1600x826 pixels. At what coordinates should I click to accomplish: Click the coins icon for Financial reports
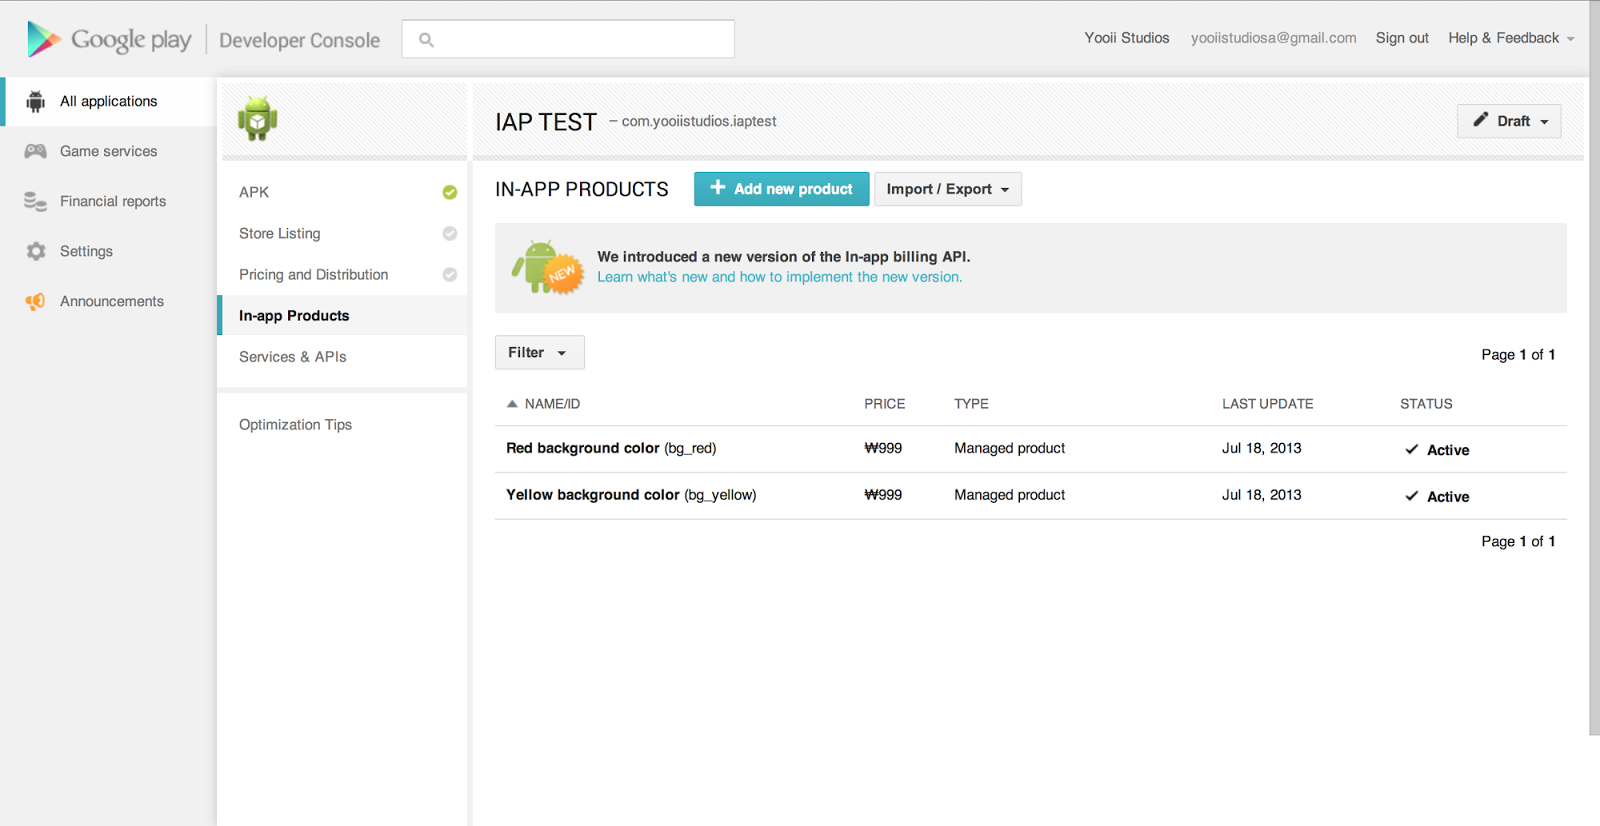pos(36,201)
